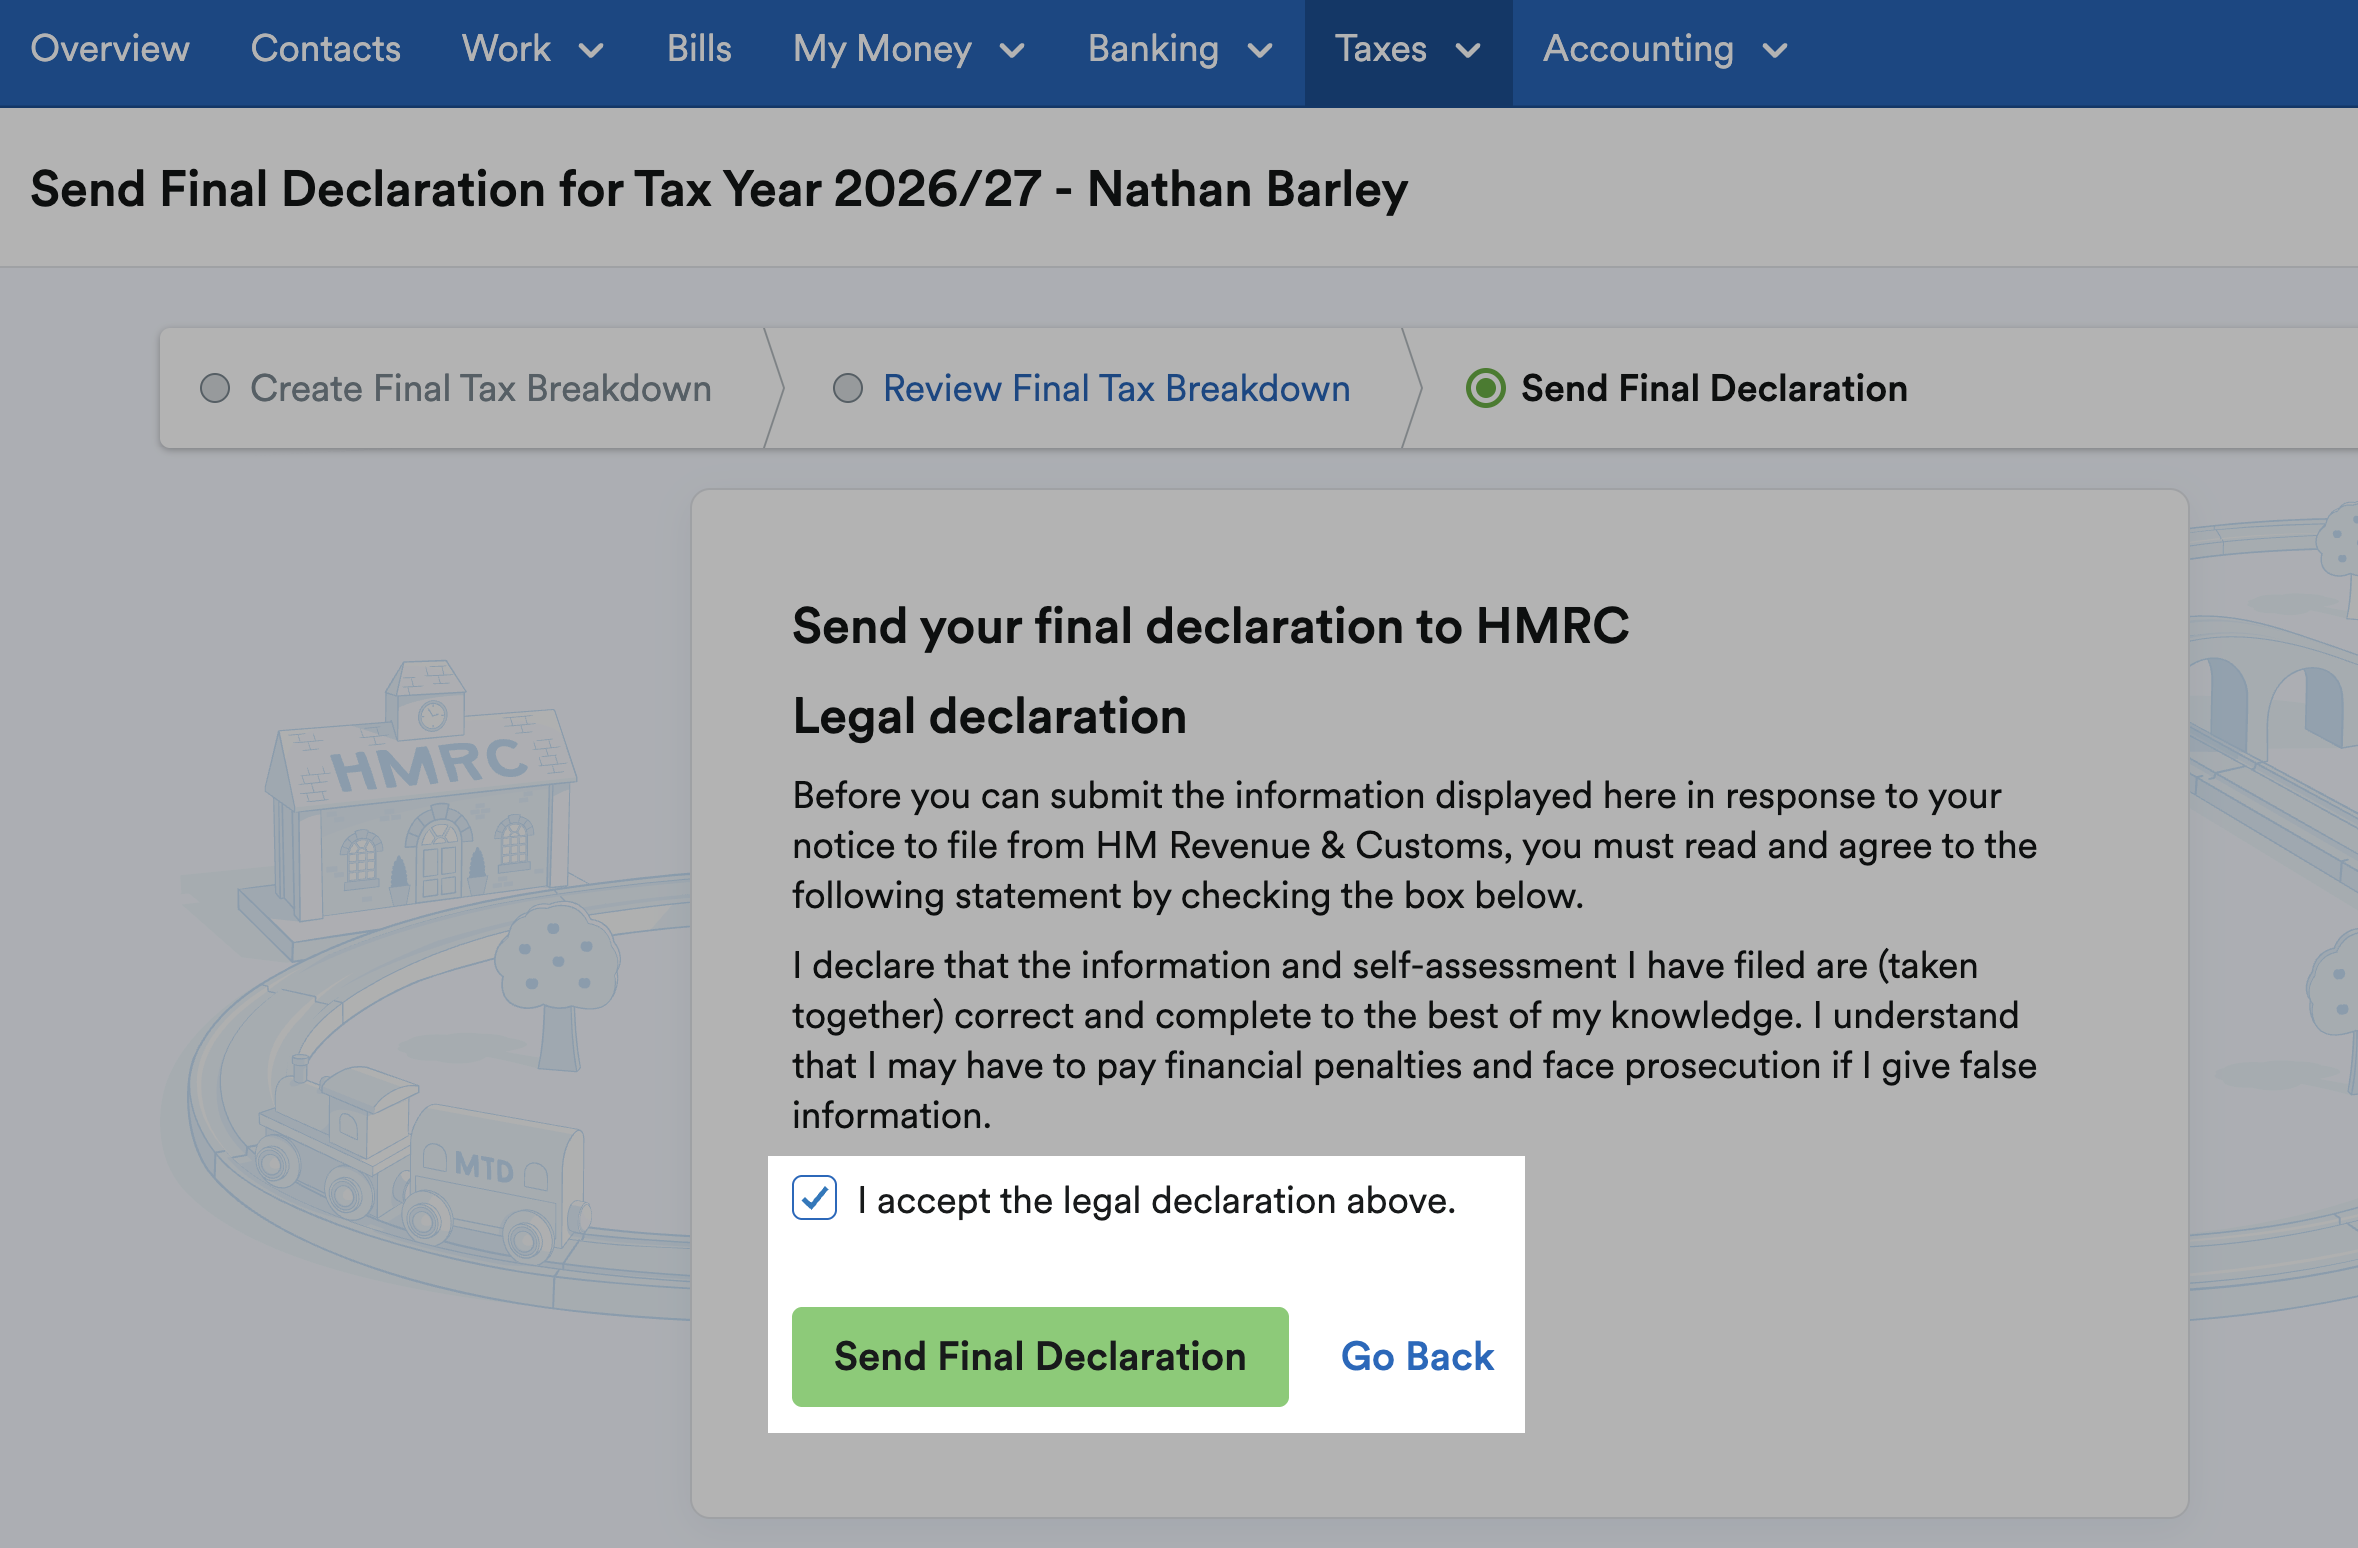Open the Bills page
Screen dimensions: 2358x1548
(x=699, y=49)
